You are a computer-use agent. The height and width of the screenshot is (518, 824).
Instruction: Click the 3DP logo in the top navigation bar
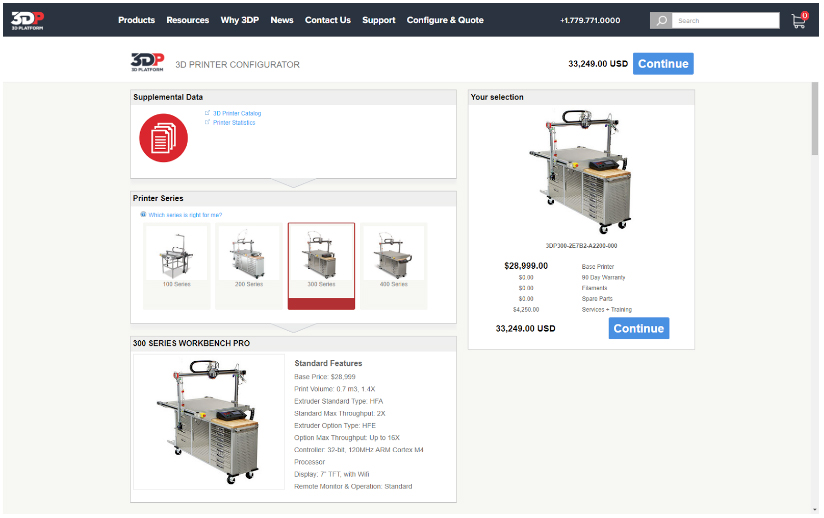click(x=27, y=20)
